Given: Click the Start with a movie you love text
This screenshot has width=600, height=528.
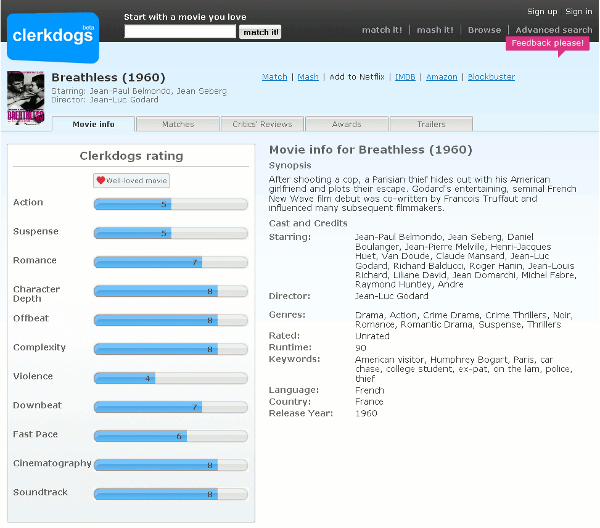Looking at the screenshot, I should (x=185, y=17).
